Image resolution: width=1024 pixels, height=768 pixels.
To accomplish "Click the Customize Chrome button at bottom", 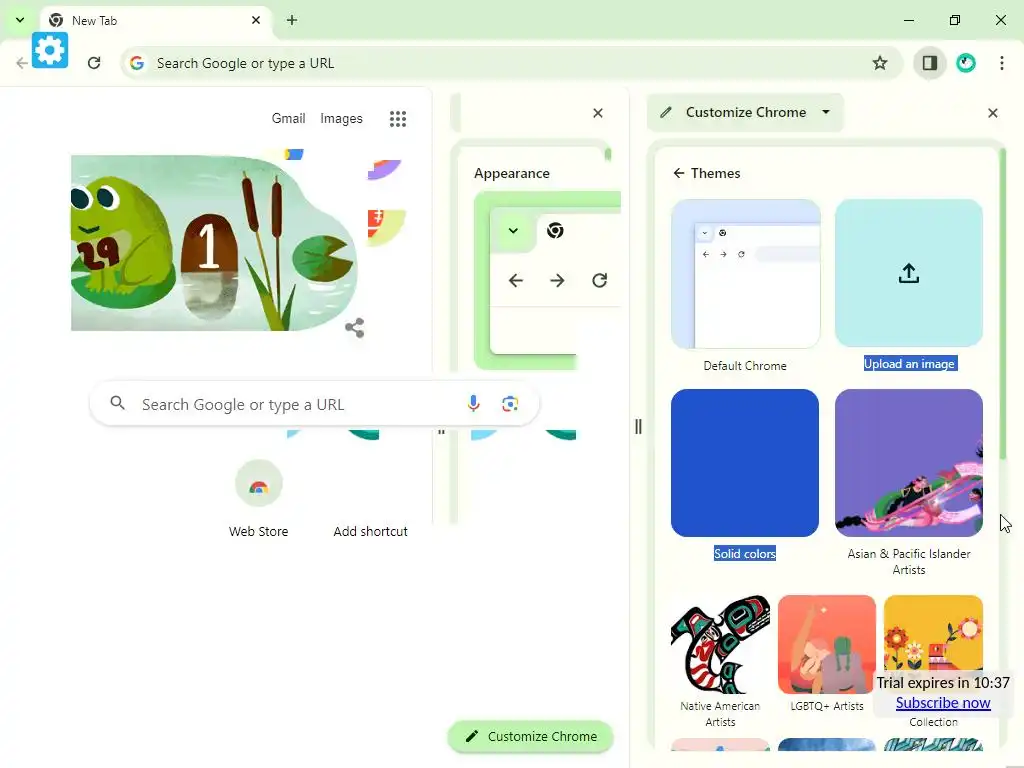I will pos(530,736).
